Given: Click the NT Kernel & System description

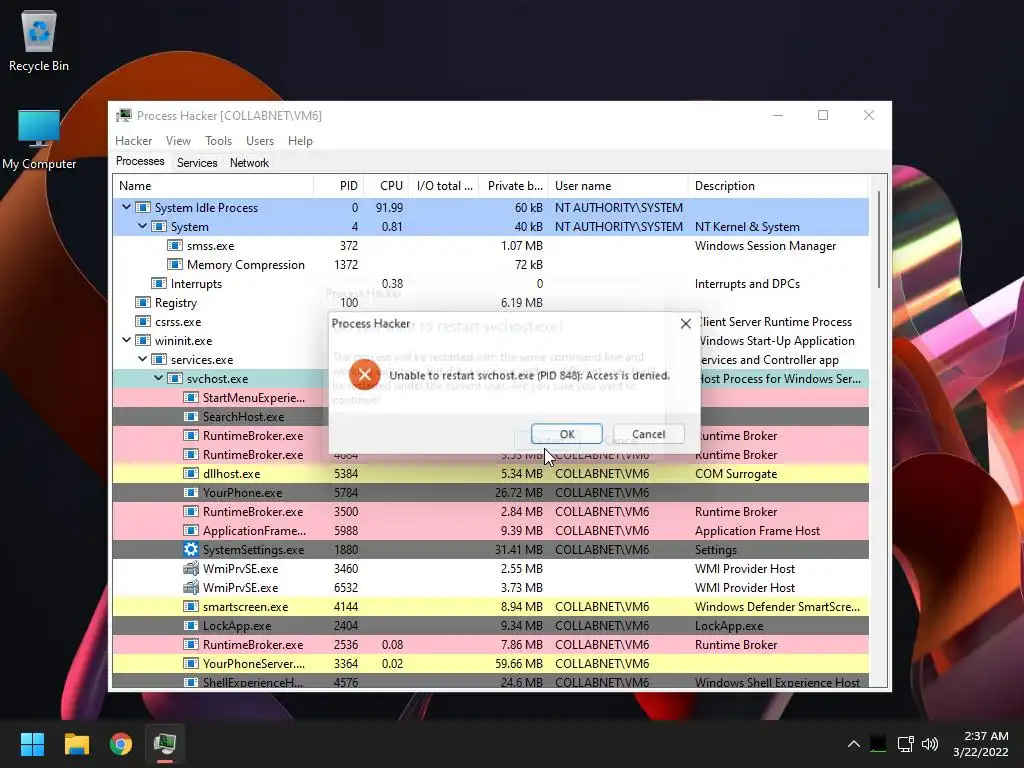Looking at the screenshot, I should click(x=747, y=227).
